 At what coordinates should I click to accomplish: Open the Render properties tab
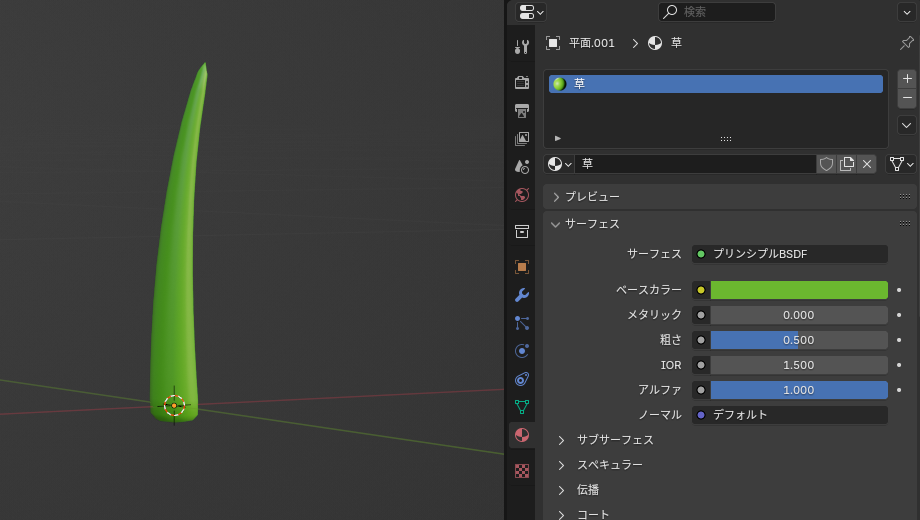pos(521,82)
